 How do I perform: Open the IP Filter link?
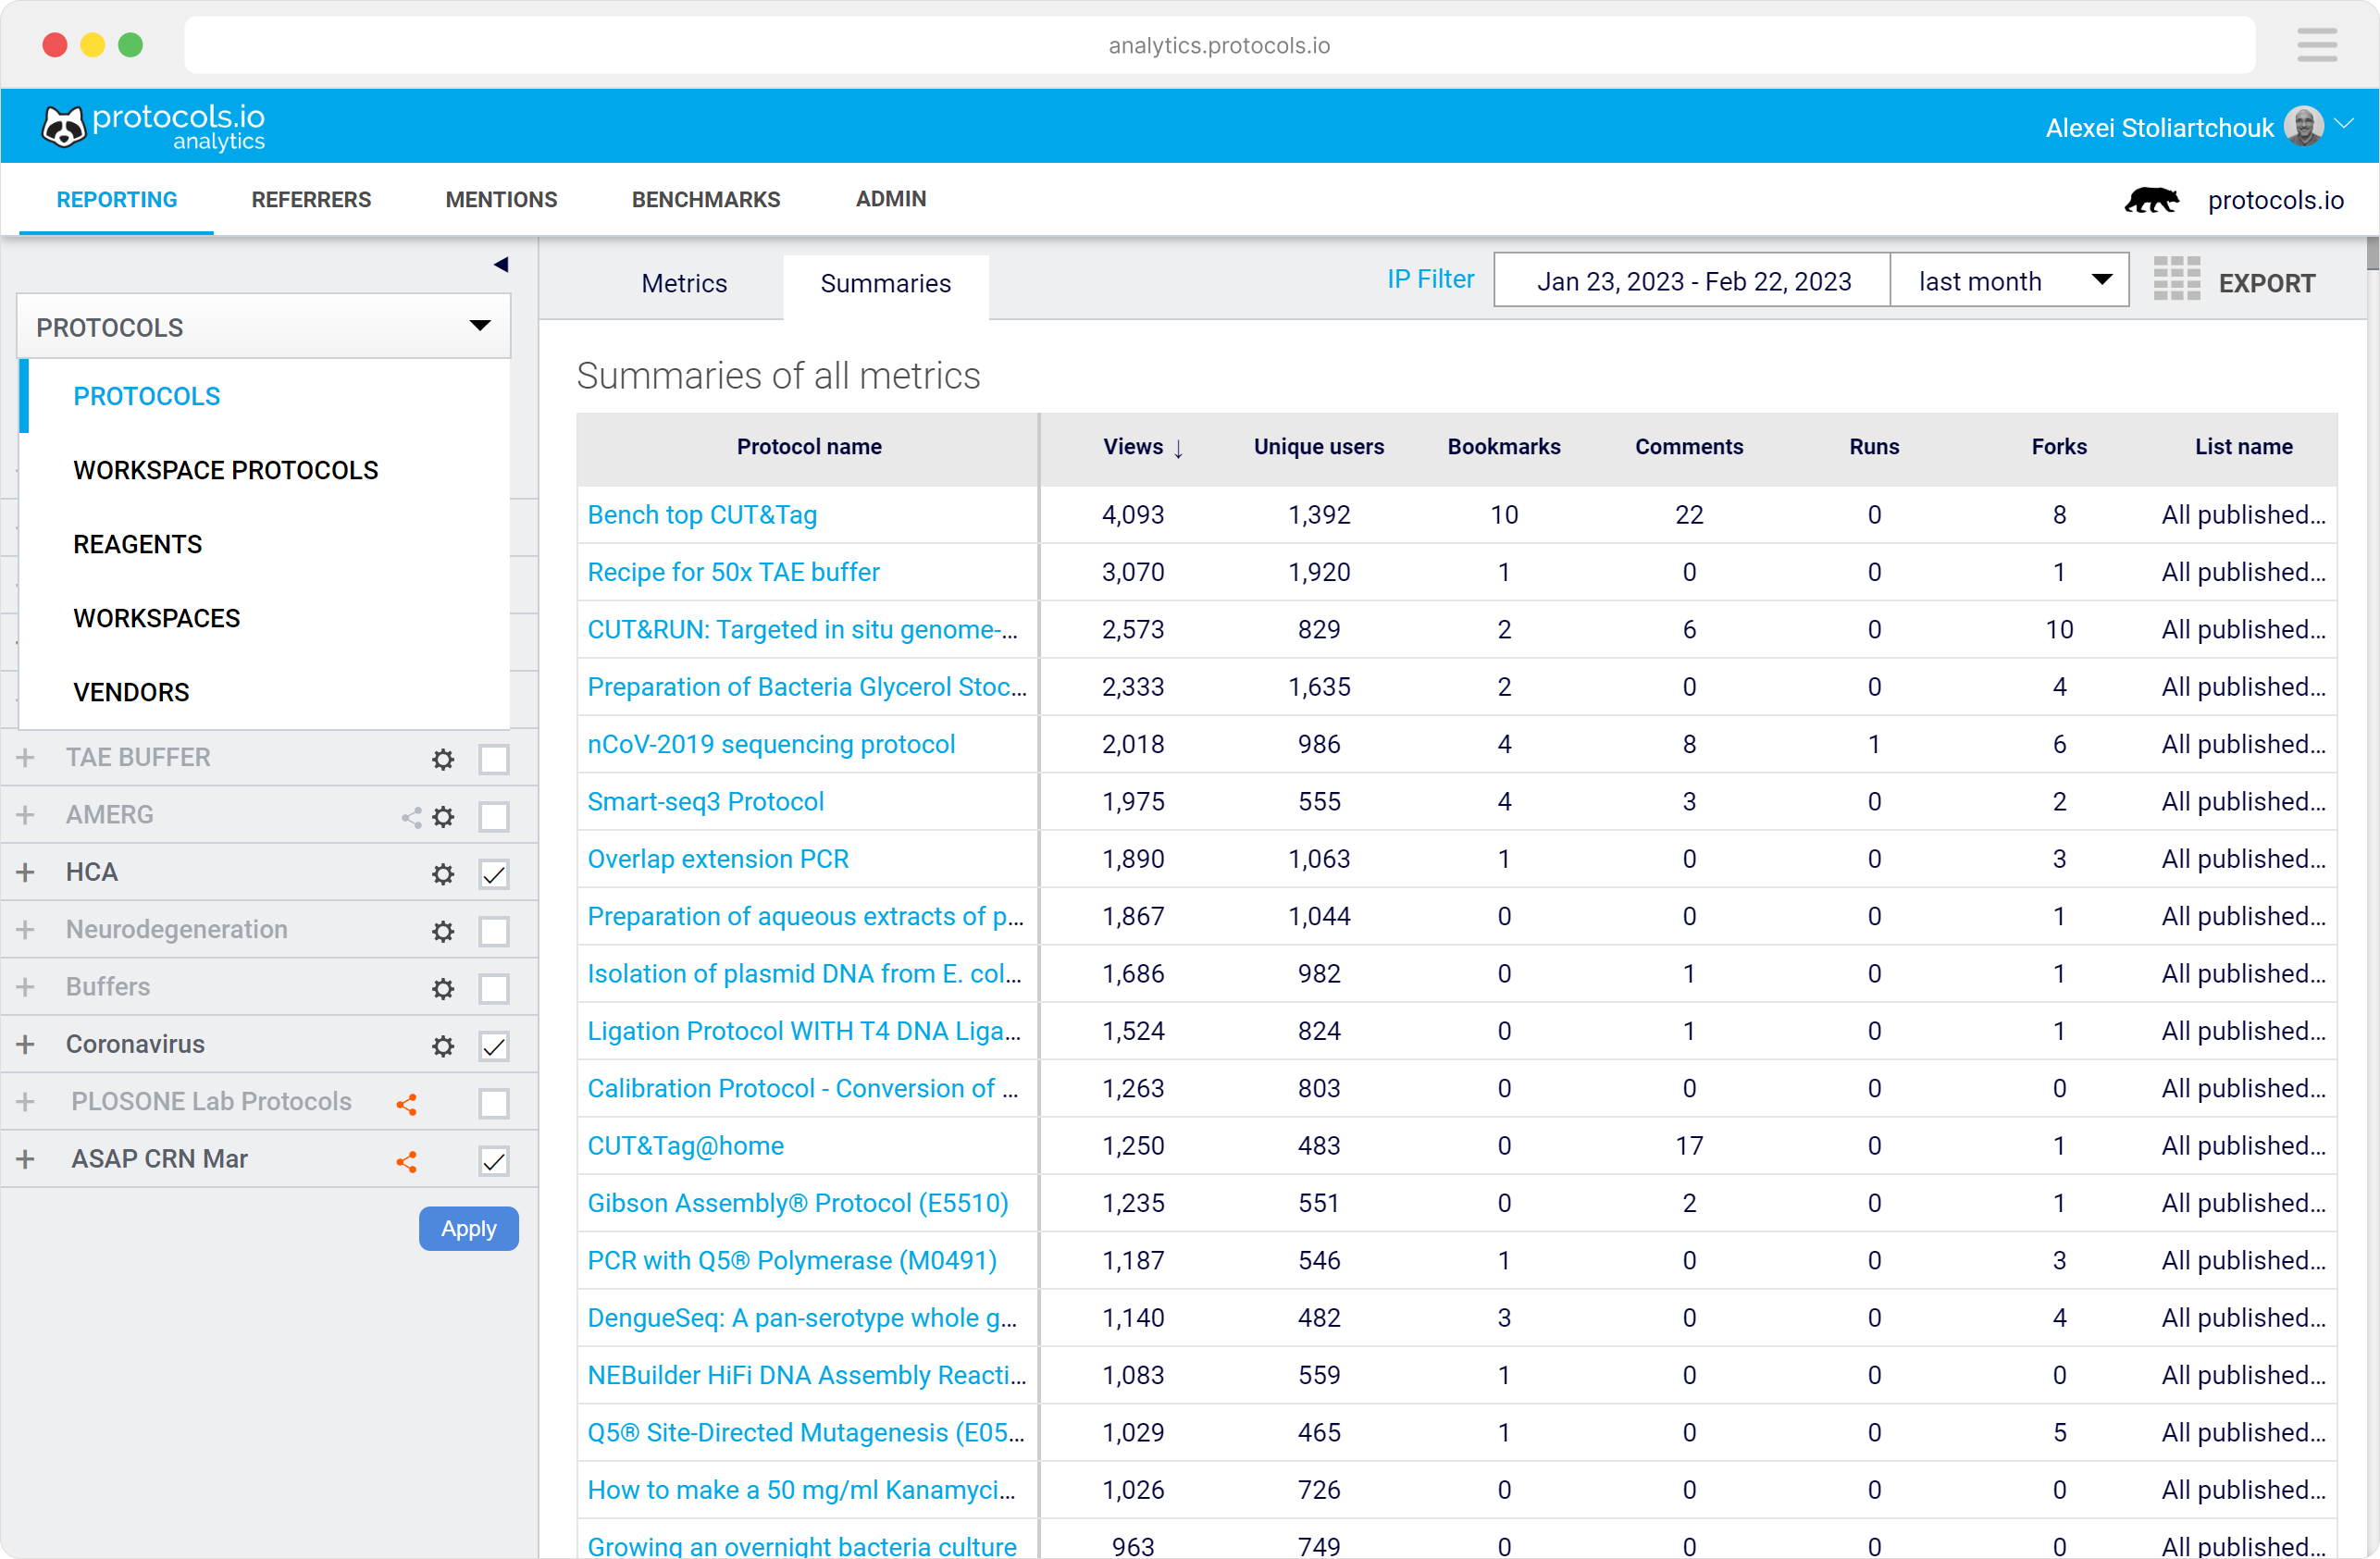coord(1430,279)
